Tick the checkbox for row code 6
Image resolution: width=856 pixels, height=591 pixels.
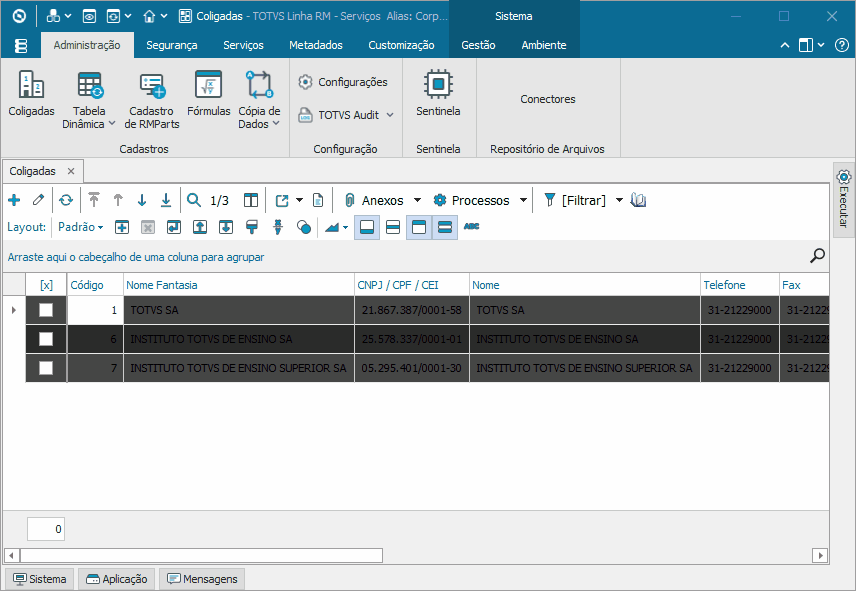tap(46, 339)
